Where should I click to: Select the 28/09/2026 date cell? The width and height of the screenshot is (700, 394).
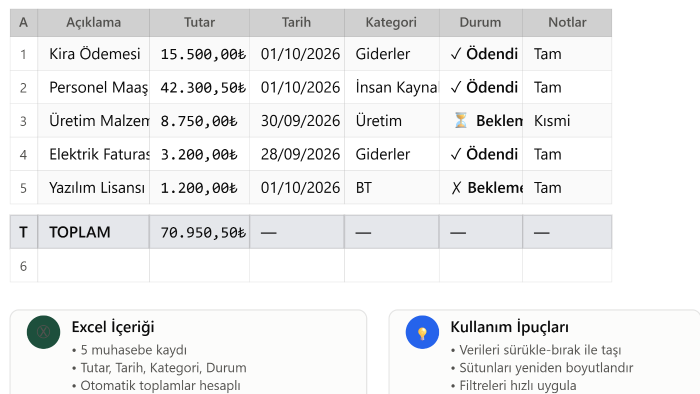coord(297,154)
